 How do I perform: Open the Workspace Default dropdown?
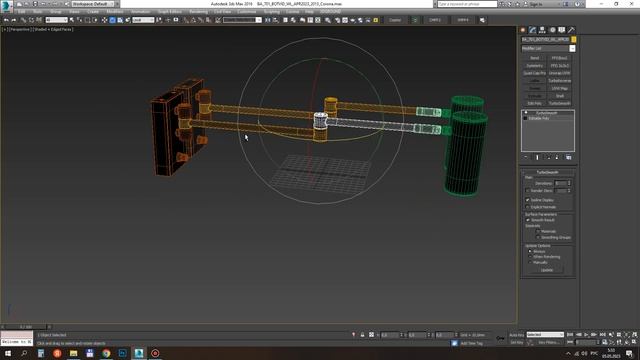click(x=93, y=4)
